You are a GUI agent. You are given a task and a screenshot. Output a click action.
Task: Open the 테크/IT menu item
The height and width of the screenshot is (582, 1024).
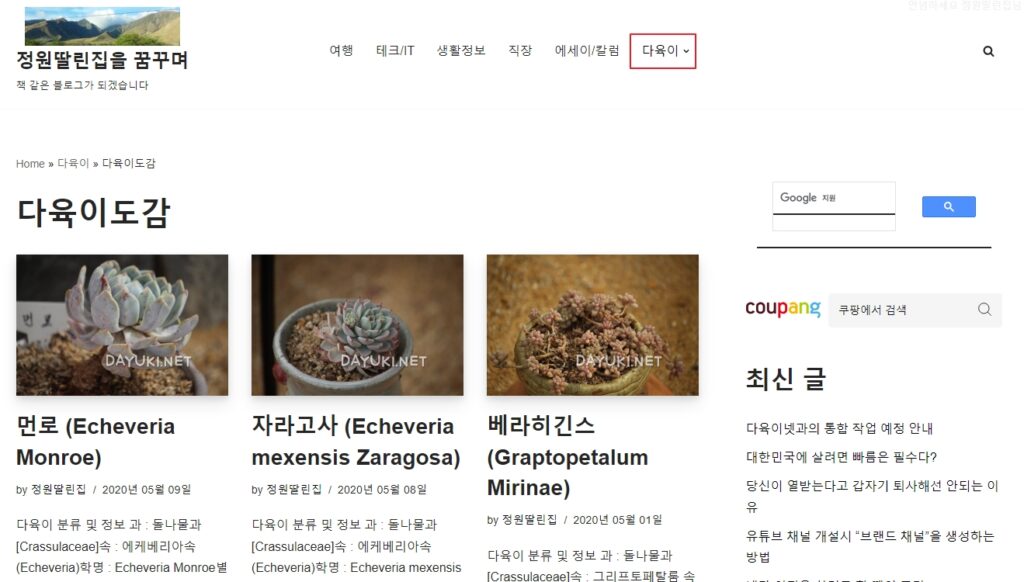tap(395, 50)
